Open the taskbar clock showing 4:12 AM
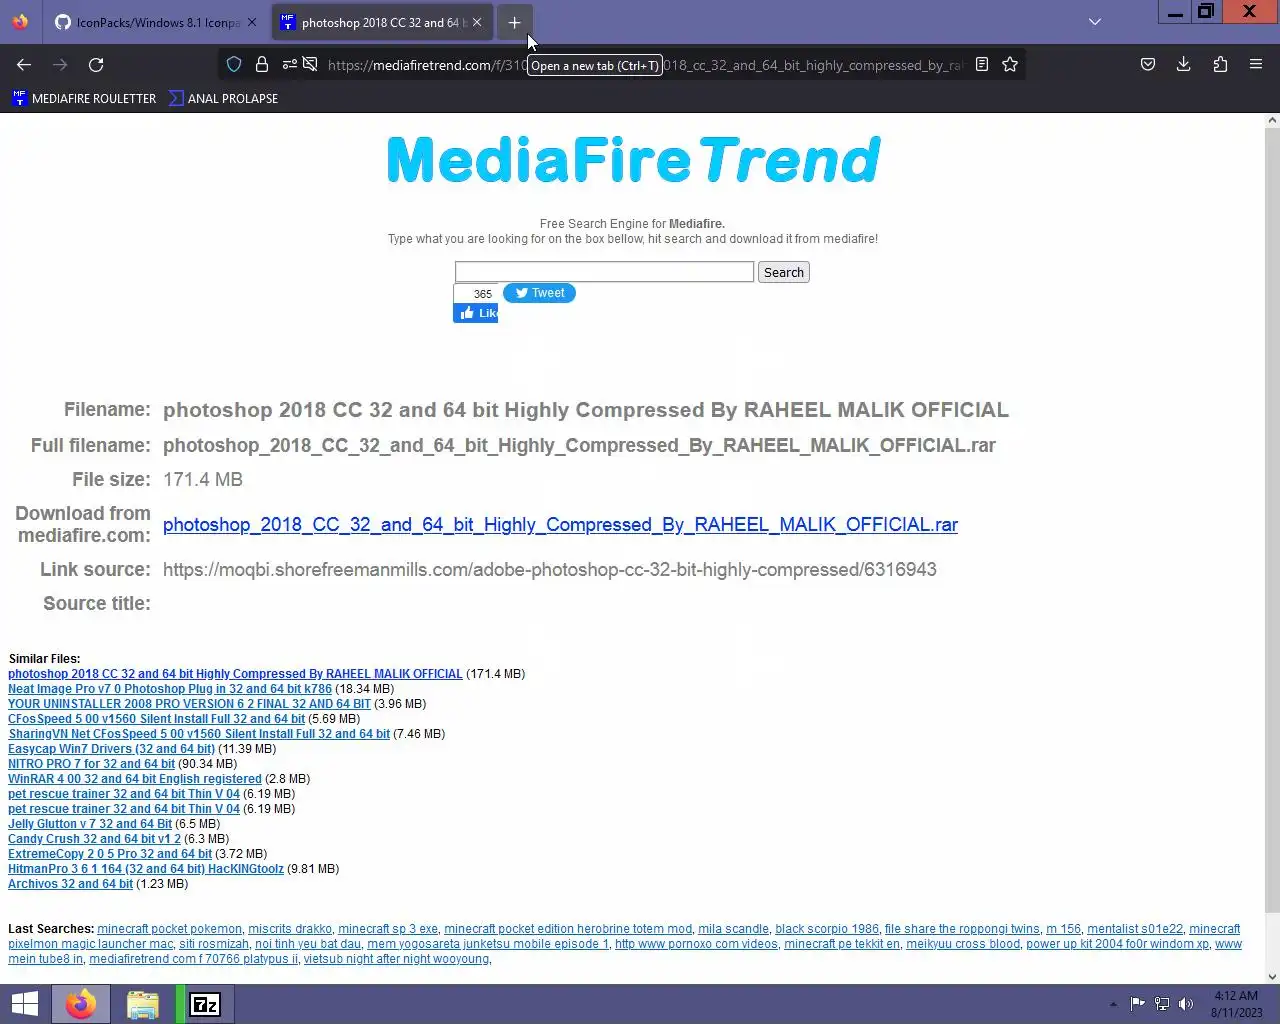 pos(1236,1004)
